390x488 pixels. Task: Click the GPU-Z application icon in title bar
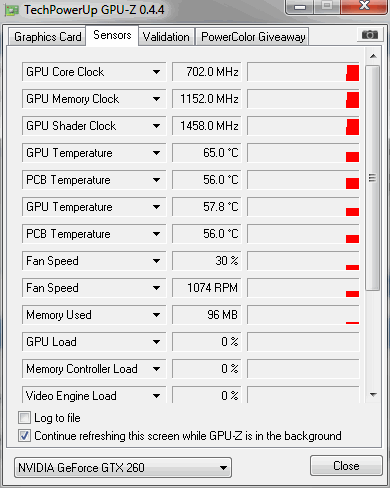click(x=12, y=11)
